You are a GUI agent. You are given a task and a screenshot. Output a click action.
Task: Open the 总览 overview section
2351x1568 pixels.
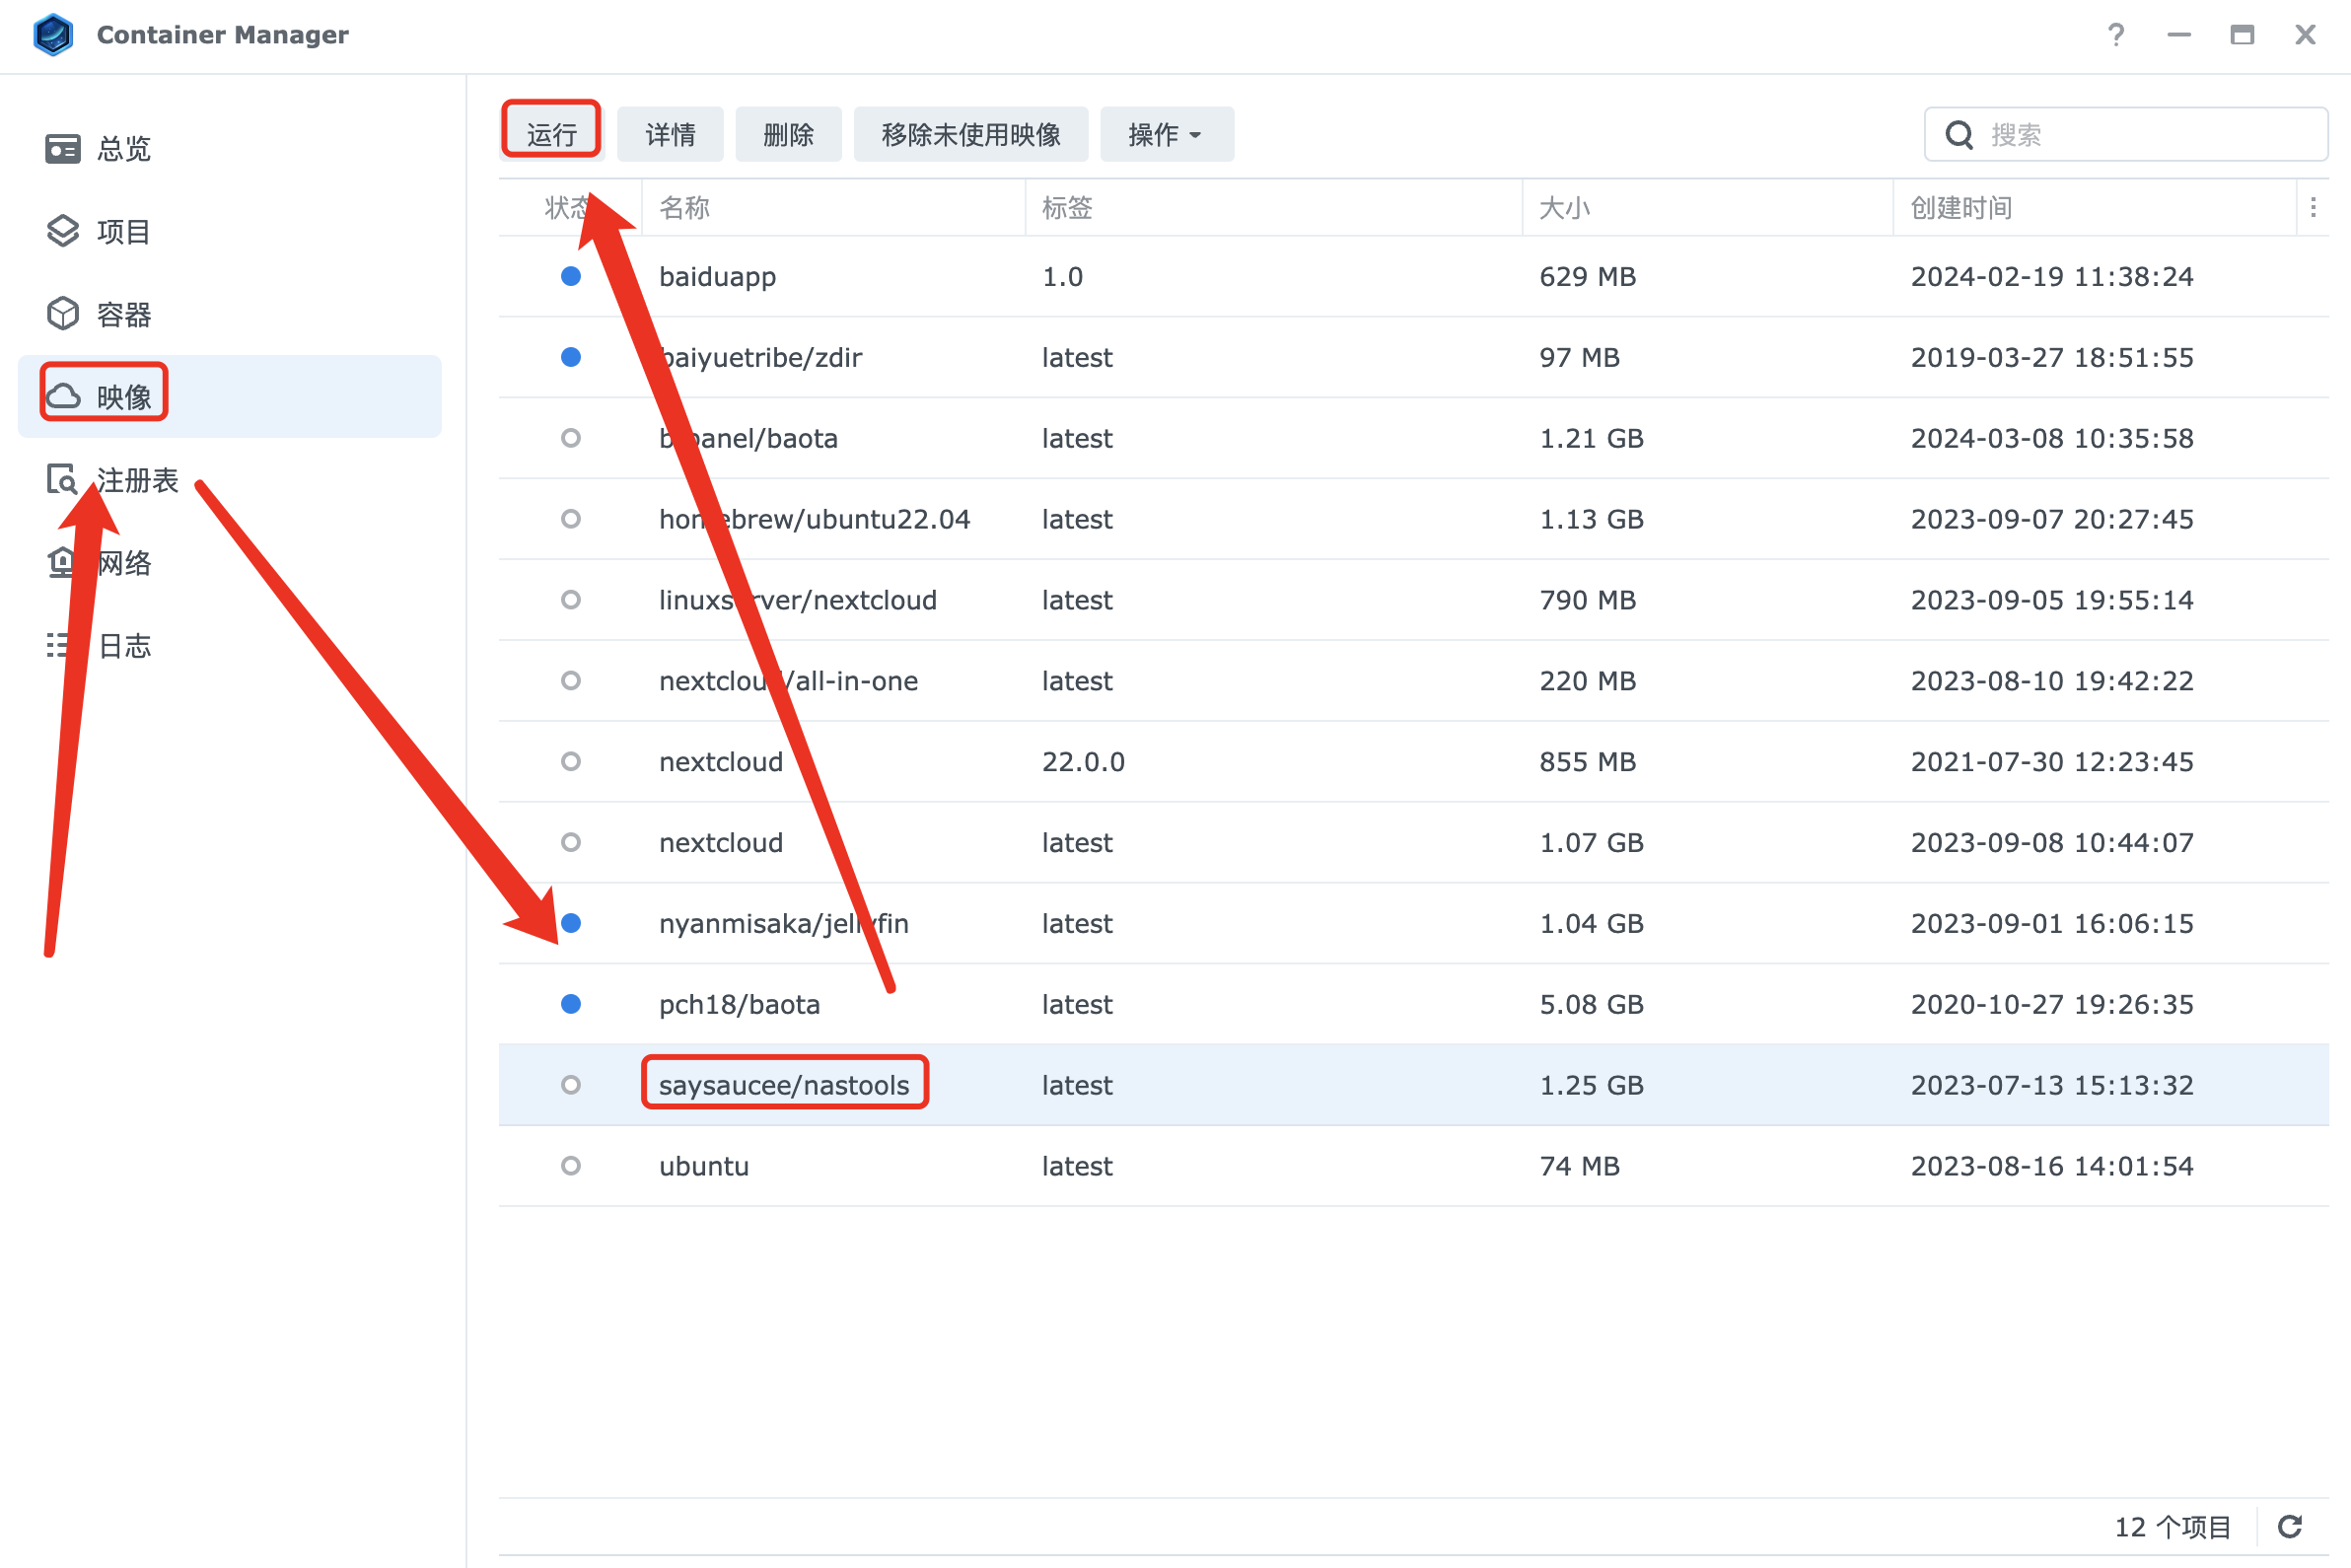click(229, 148)
